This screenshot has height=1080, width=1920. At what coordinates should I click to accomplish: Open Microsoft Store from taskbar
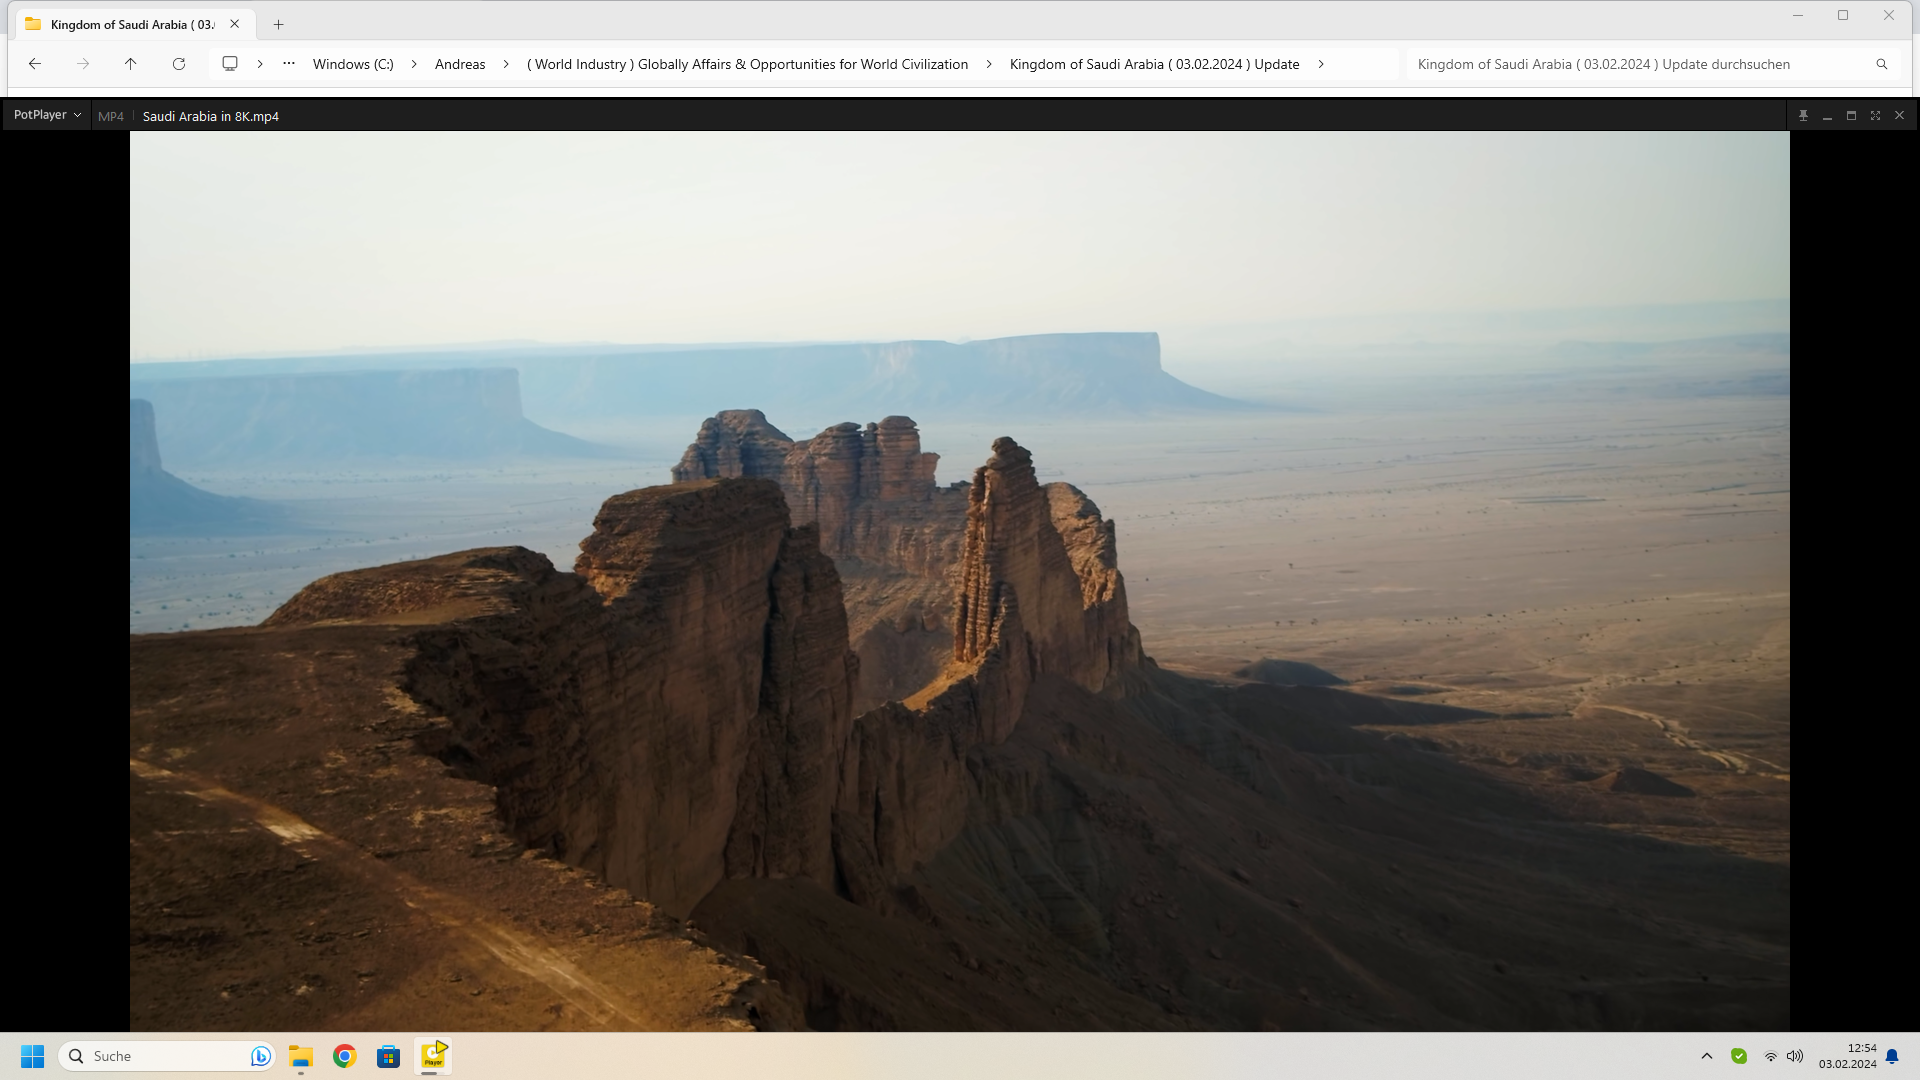(389, 1056)
